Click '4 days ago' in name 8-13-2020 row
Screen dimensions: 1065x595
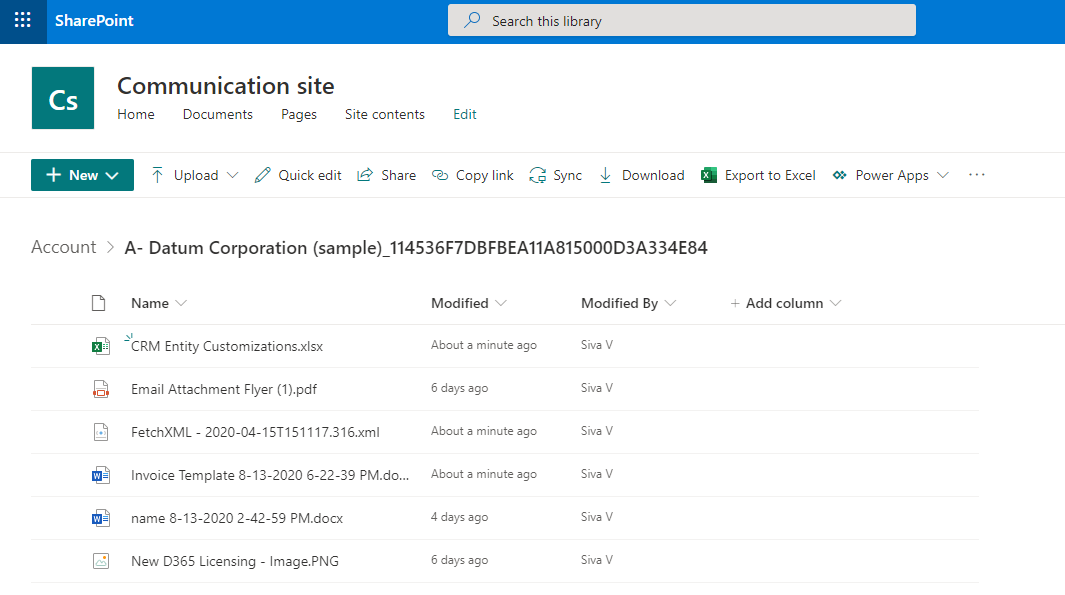click(460, 517)
